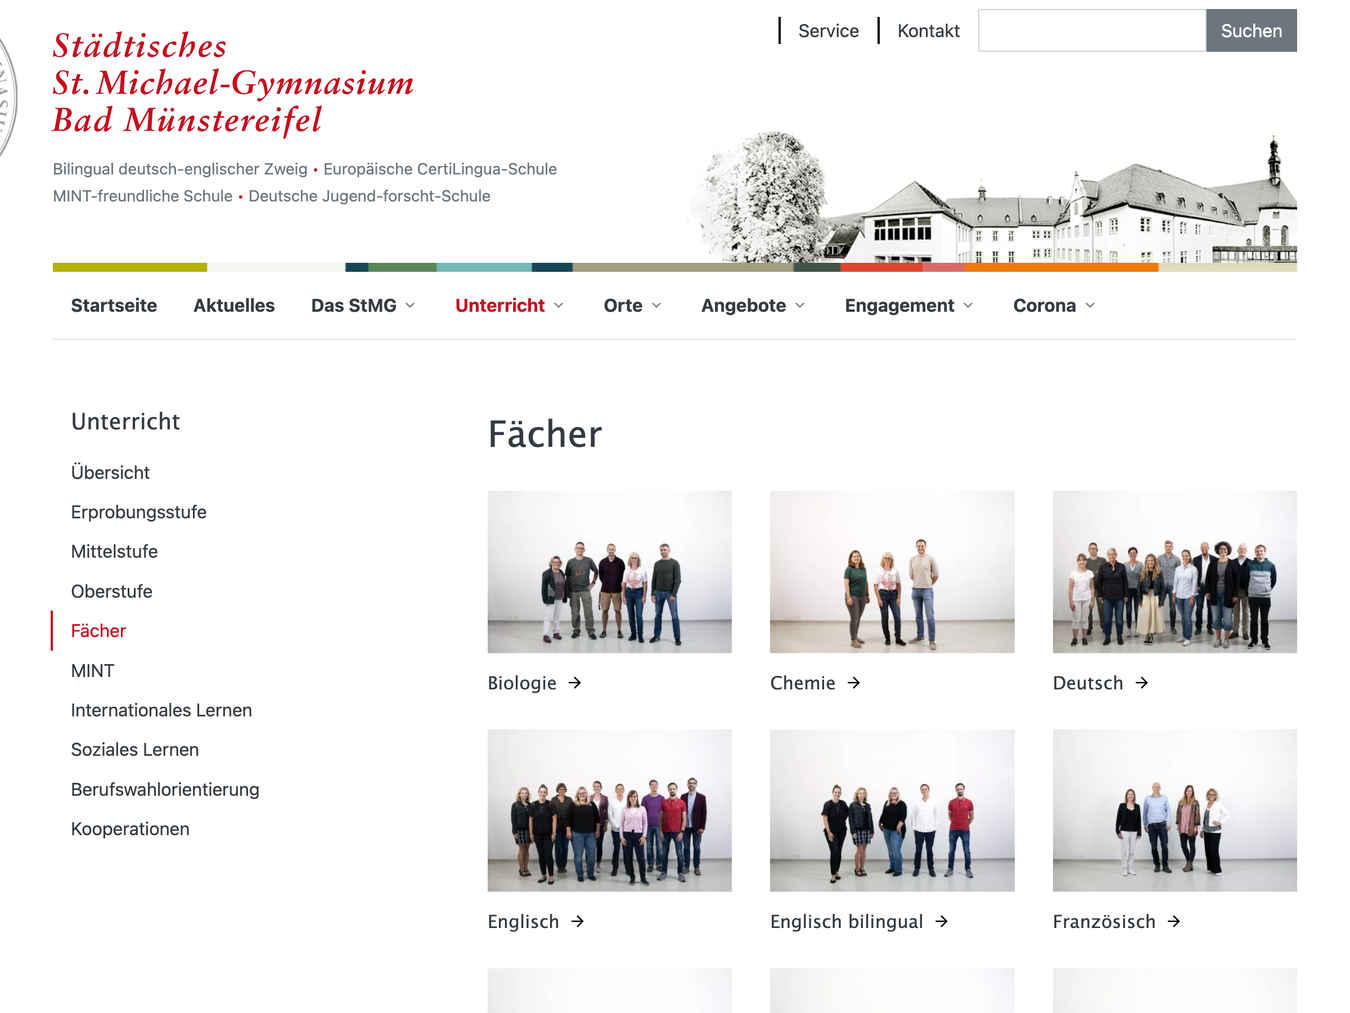1350x1013 pixels.
Task: Click the Service link
Action: click(x=828, y=30)
